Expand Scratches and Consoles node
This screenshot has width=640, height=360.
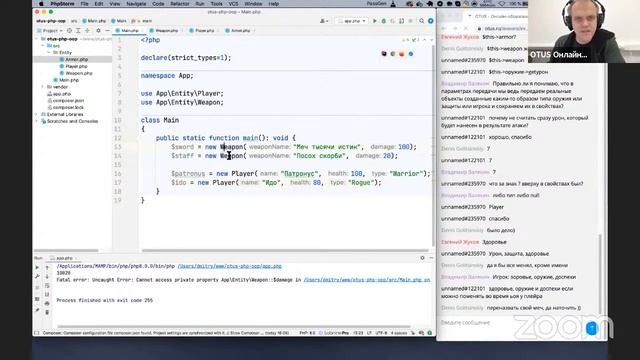coord(37,121)
